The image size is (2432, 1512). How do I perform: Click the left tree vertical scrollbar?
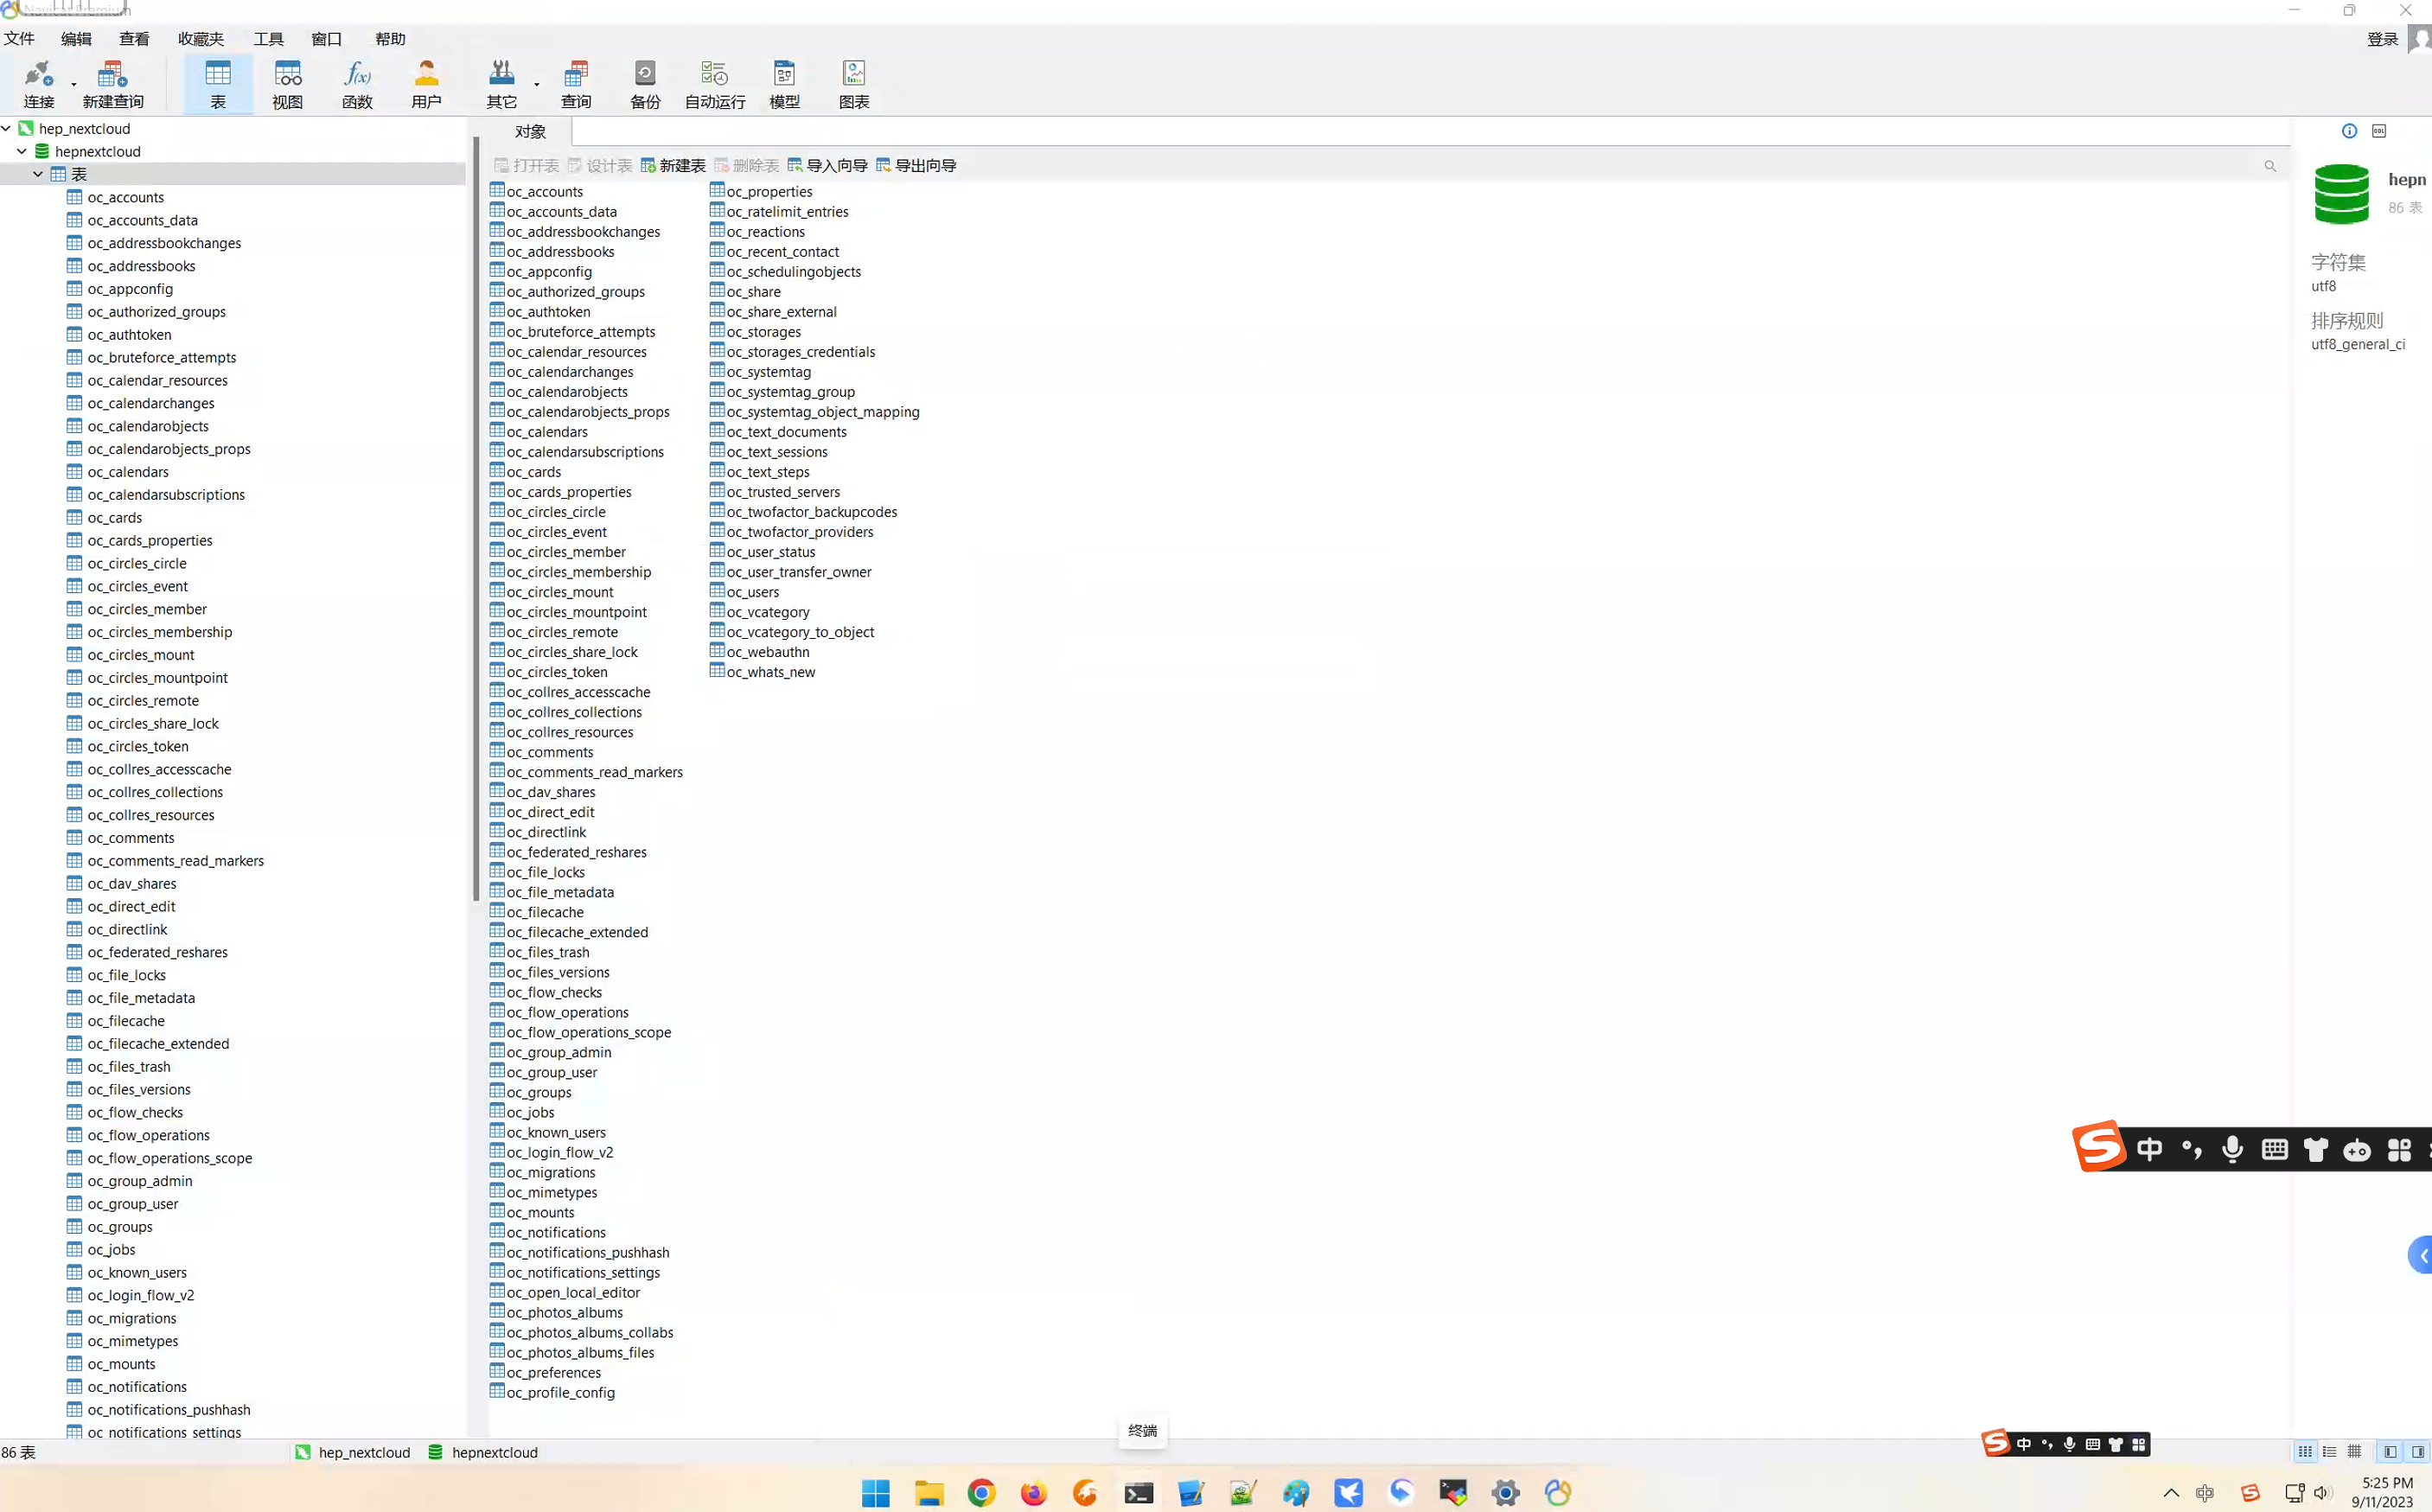point(475,520)
